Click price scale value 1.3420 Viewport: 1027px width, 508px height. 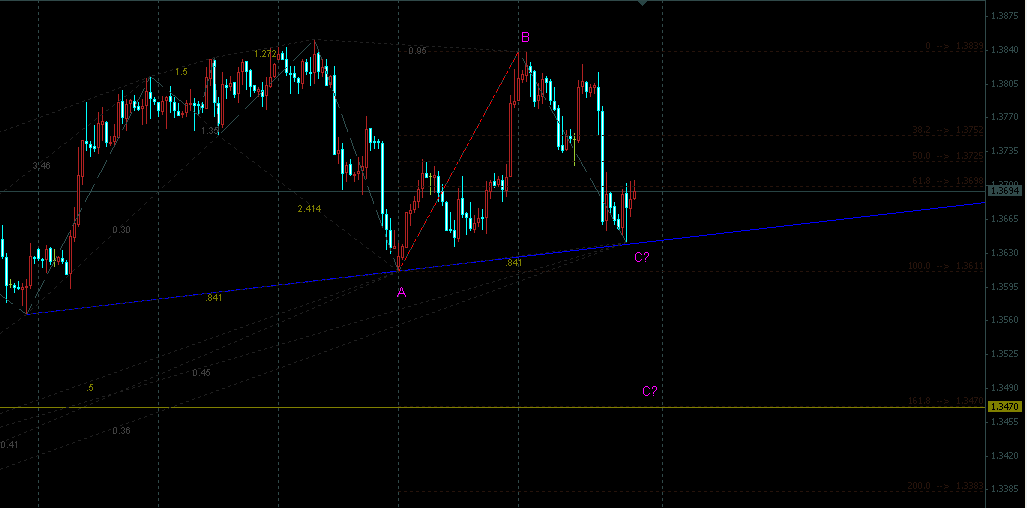(1004, 456)
